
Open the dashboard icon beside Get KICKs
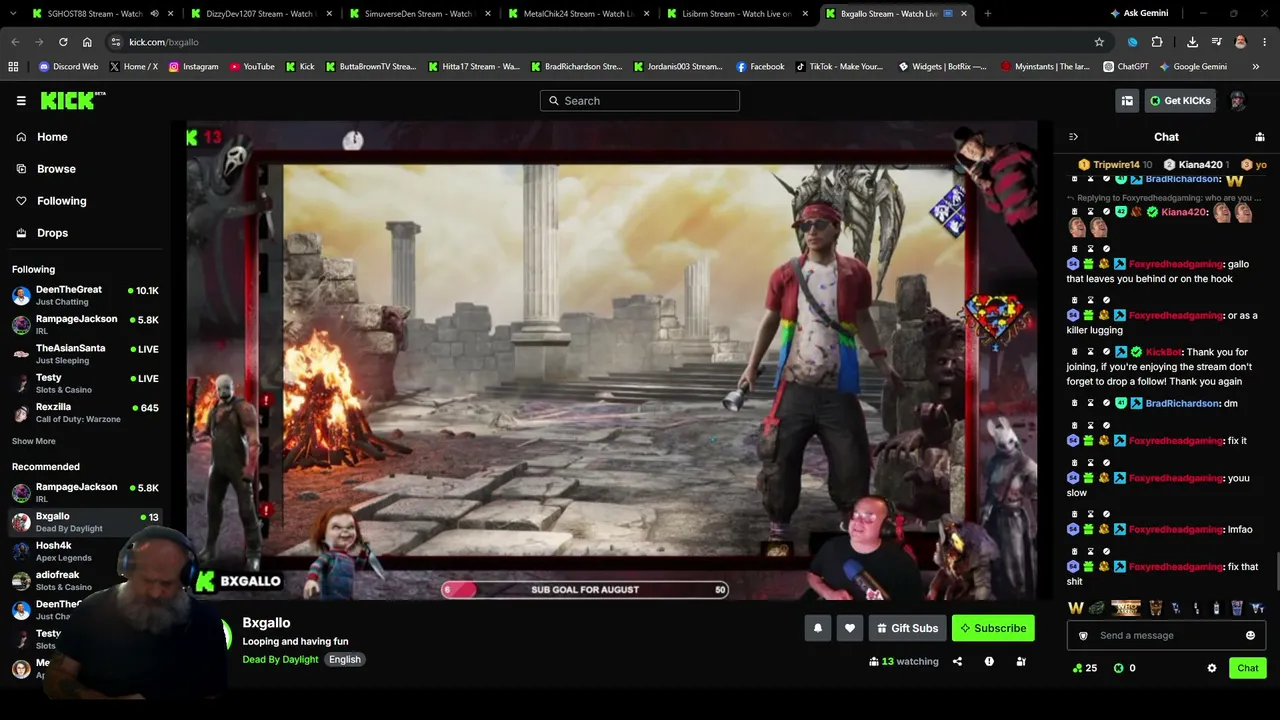1127,100
